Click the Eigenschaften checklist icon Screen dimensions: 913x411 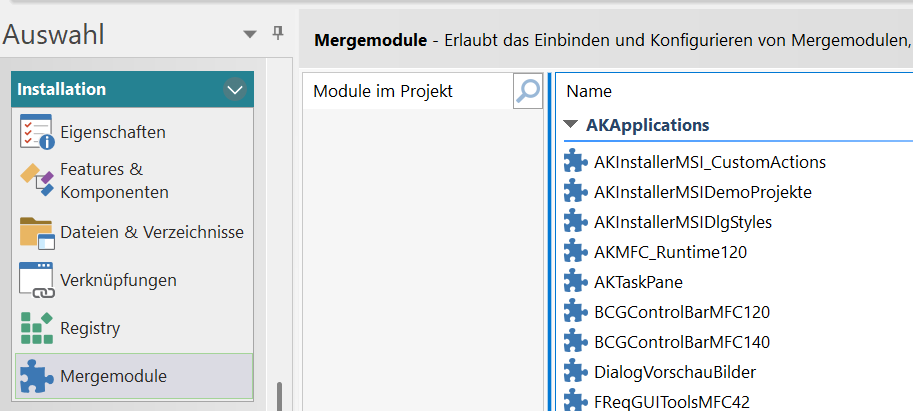(36, 132)
